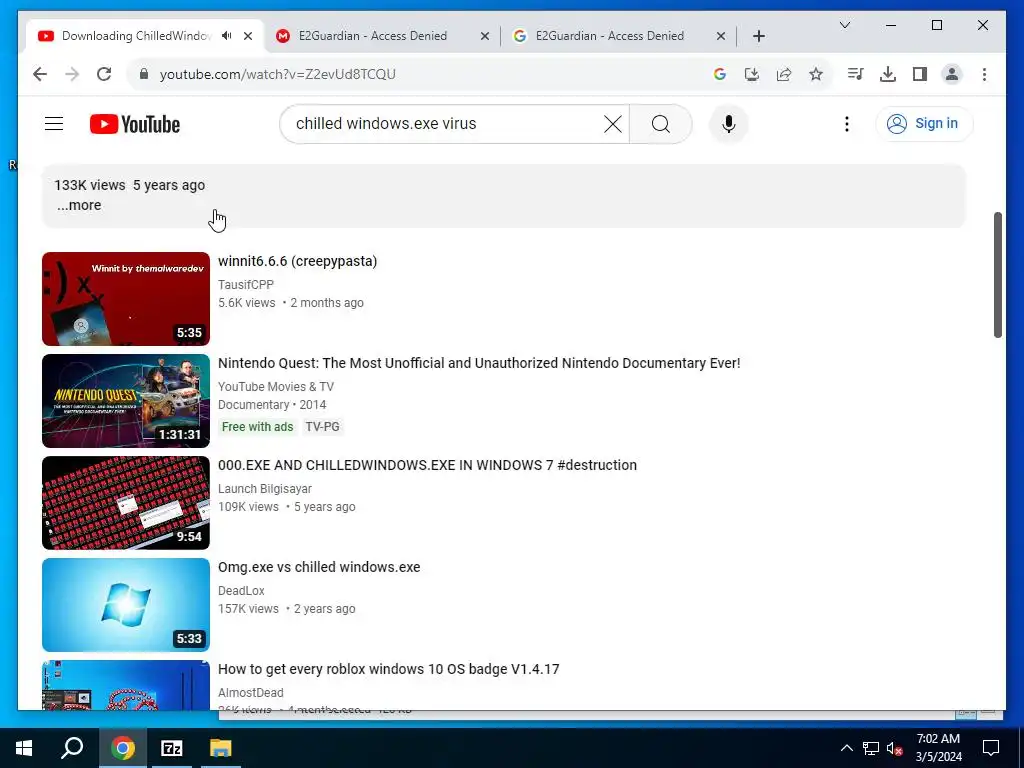Open the winnit6.6.6 video thumbnail
1024x768 pixels.
coord(126,299)
